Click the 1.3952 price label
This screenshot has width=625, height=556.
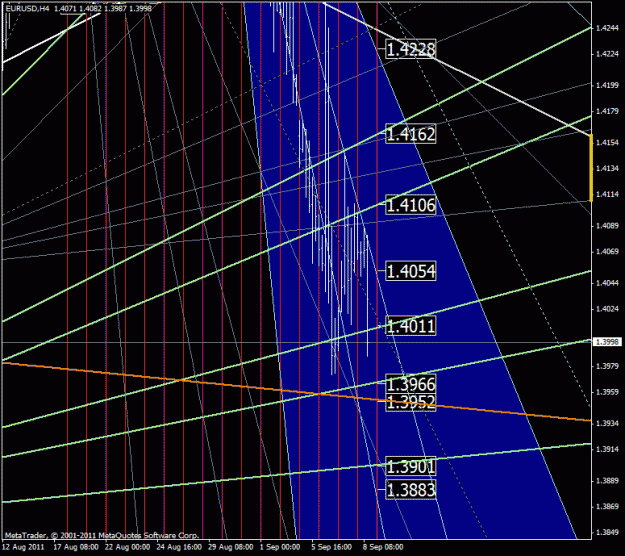click(x=411, y=402)
